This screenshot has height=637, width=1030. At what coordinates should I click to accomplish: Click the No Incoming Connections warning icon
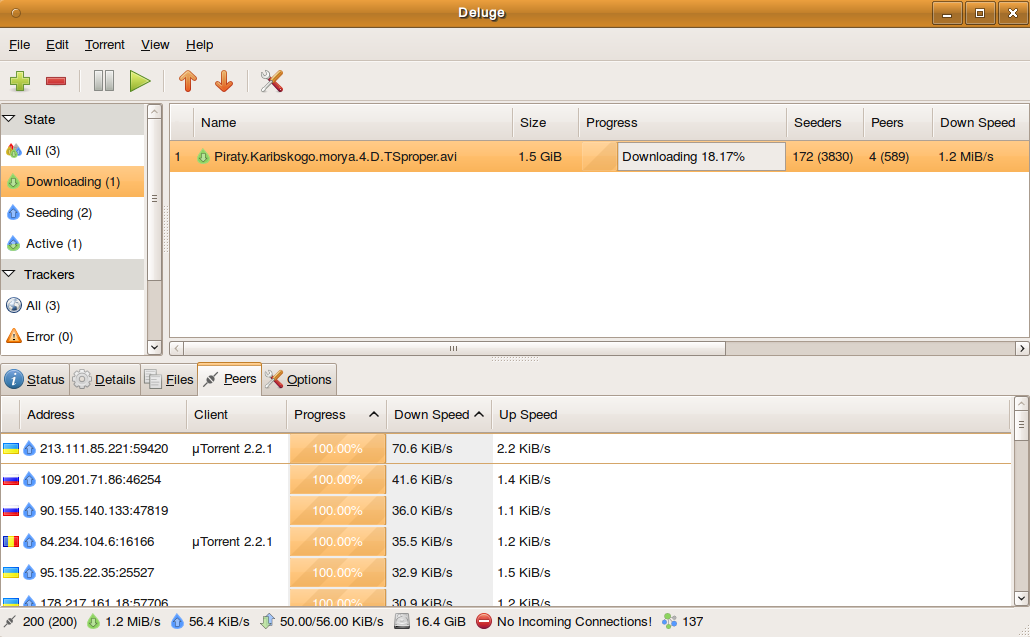[484, 621]
